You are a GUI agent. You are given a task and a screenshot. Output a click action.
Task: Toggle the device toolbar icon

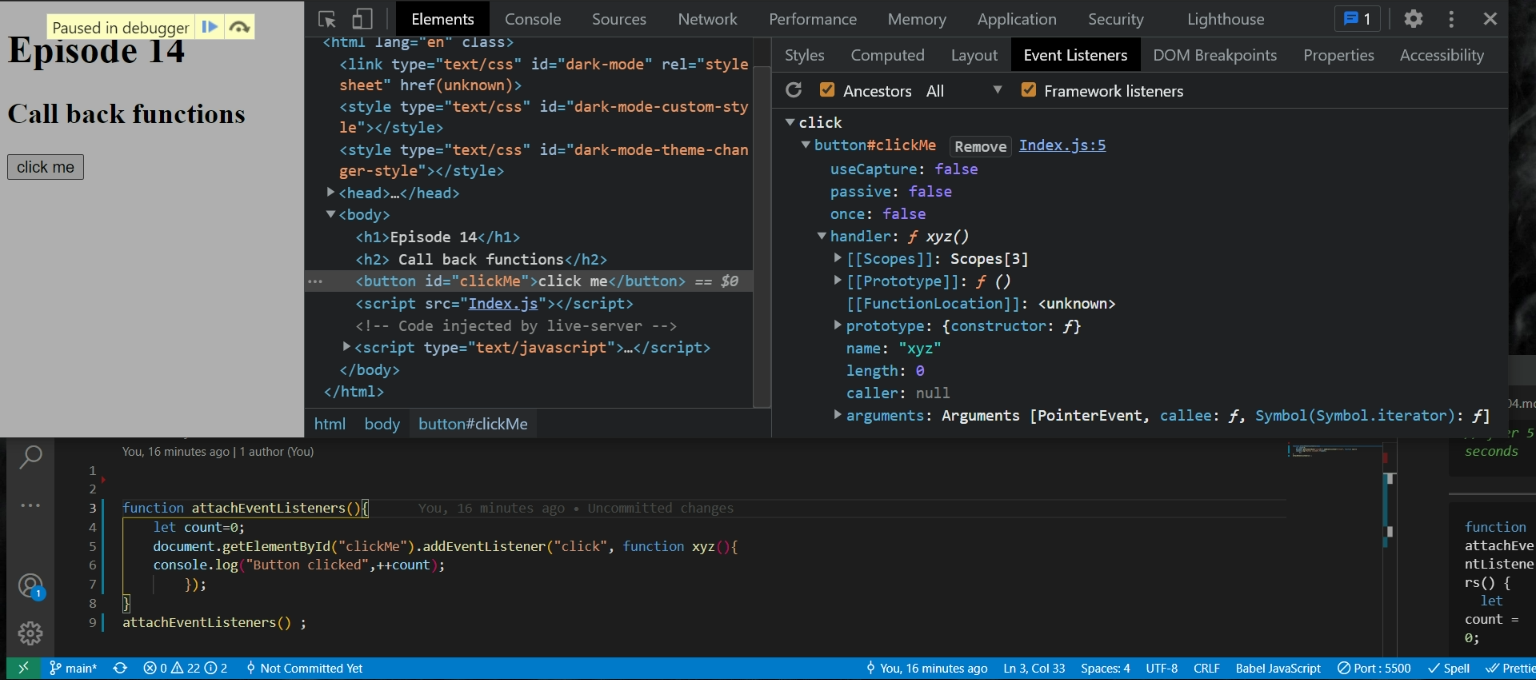[362, 19]
